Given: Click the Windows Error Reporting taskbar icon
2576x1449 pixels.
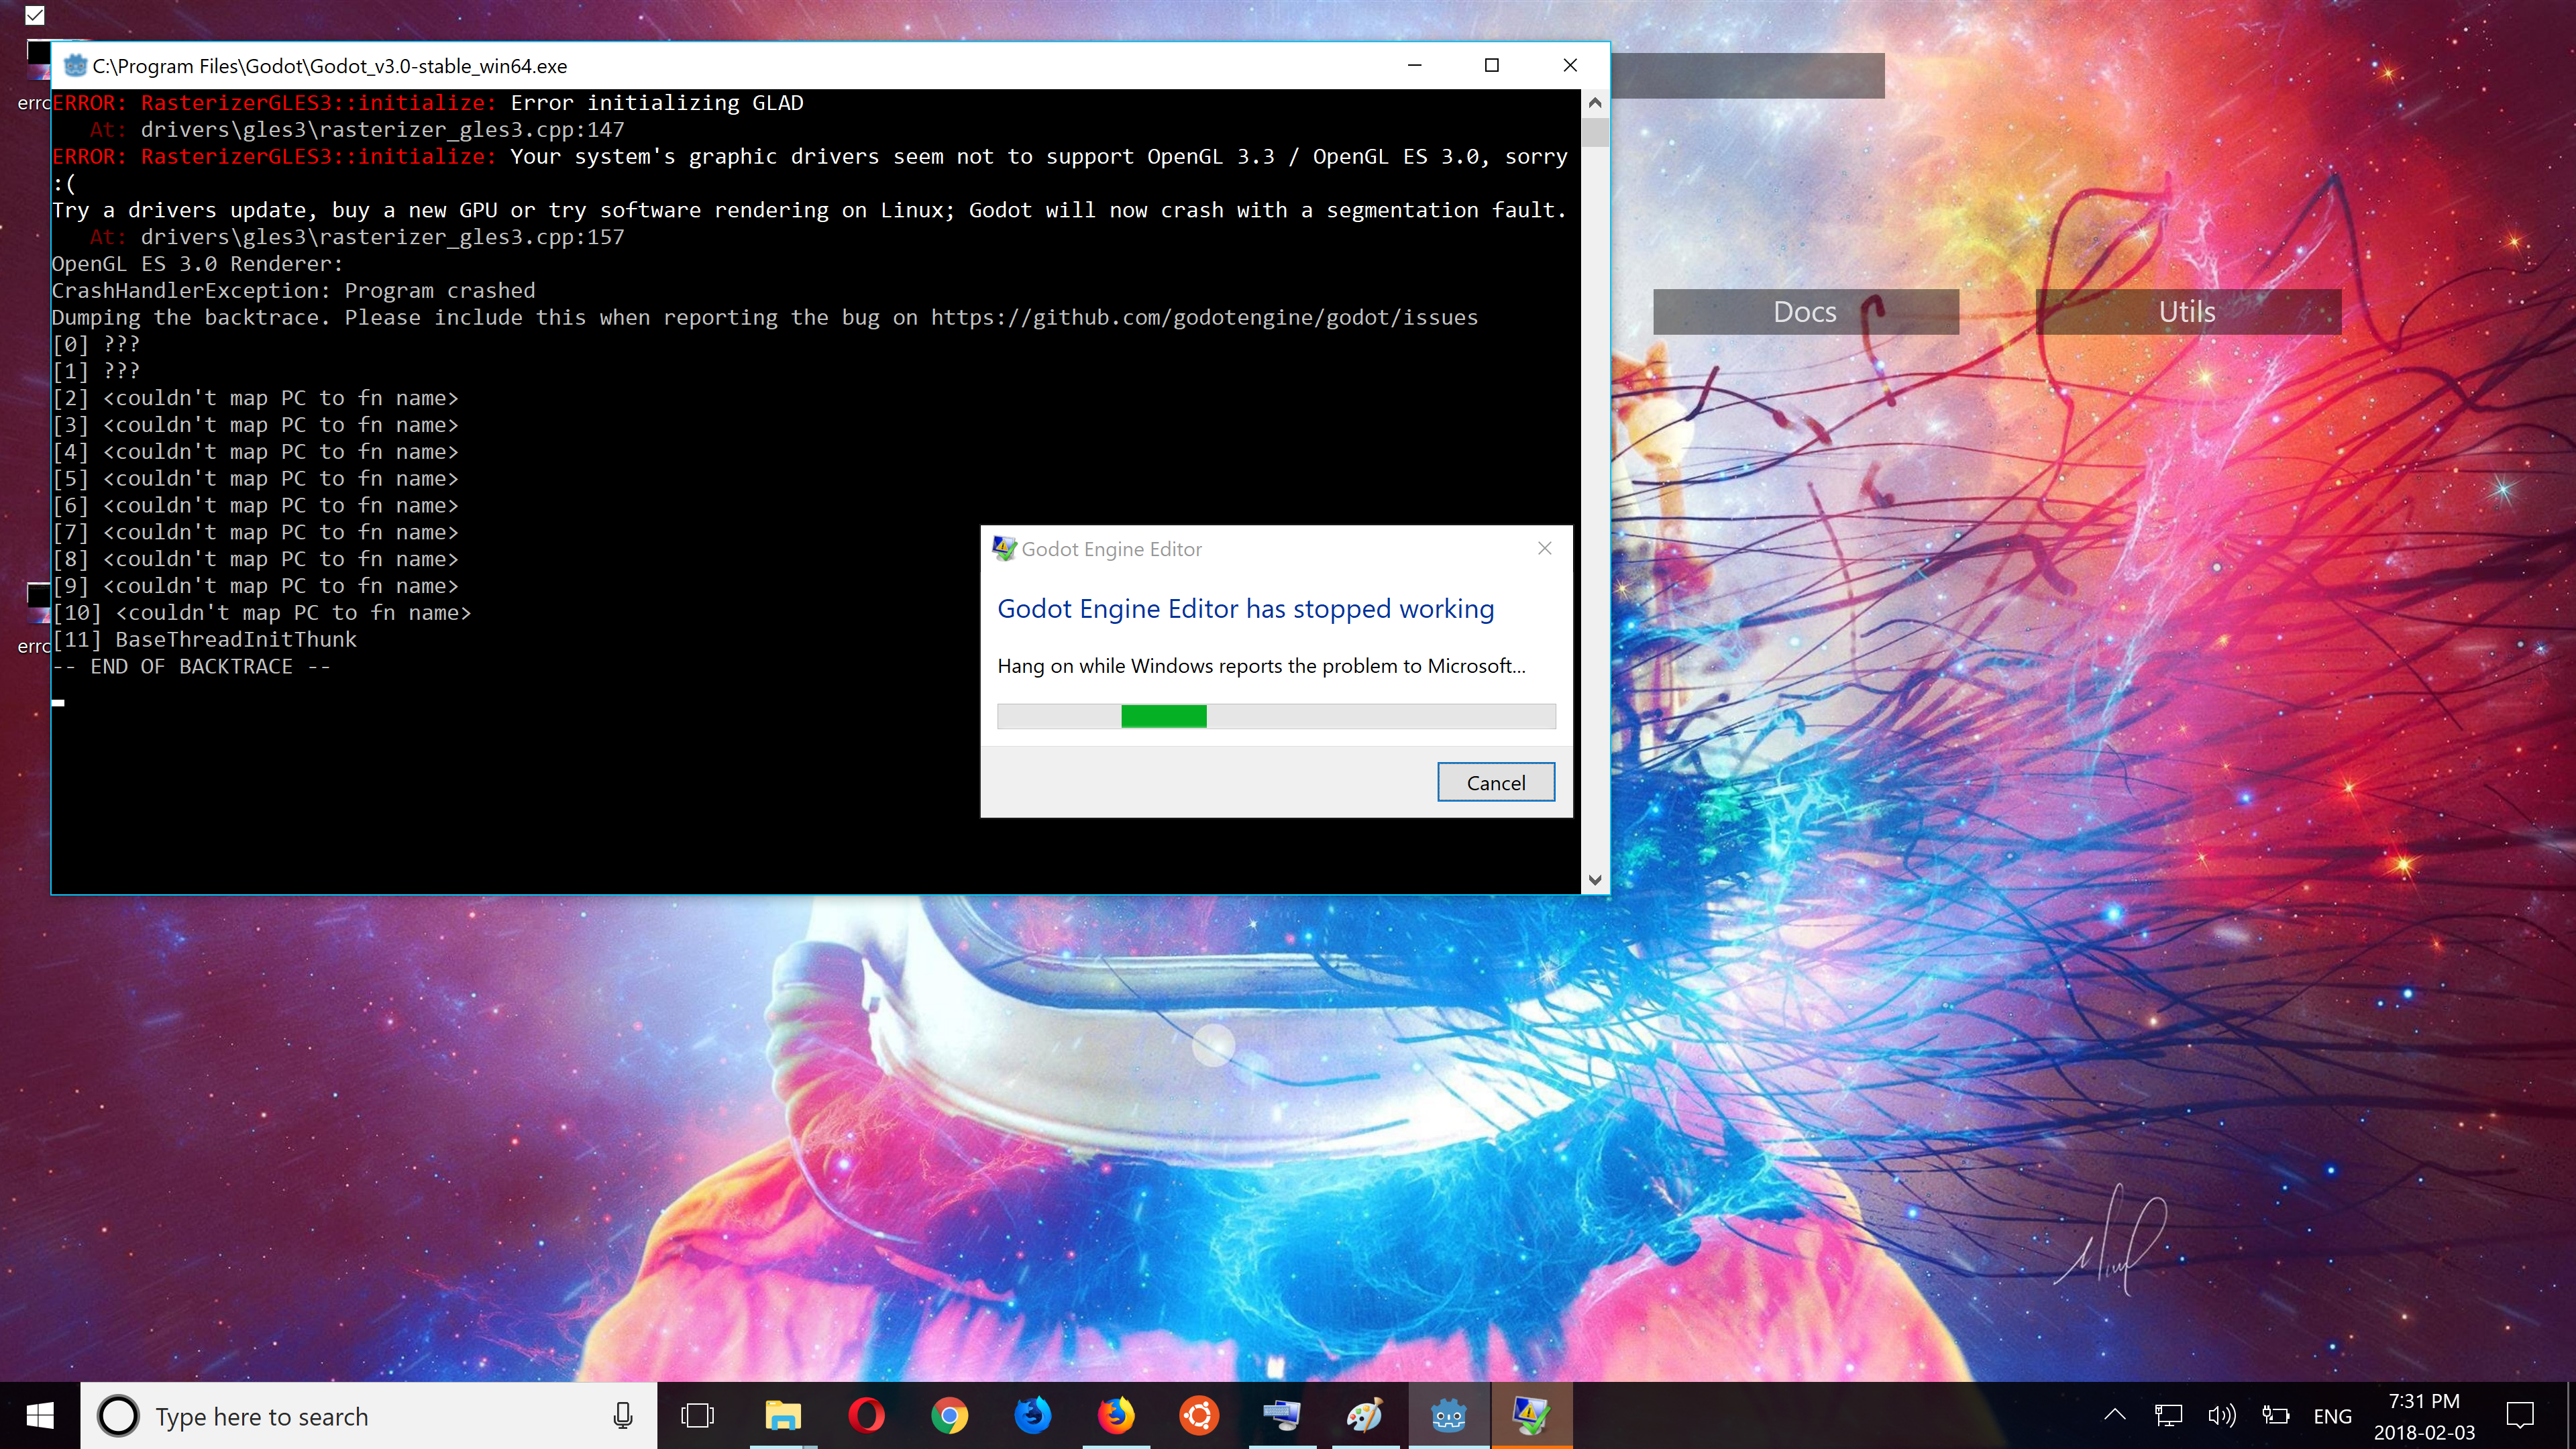Looking at the screenshot, I should click(1532, 1416).
